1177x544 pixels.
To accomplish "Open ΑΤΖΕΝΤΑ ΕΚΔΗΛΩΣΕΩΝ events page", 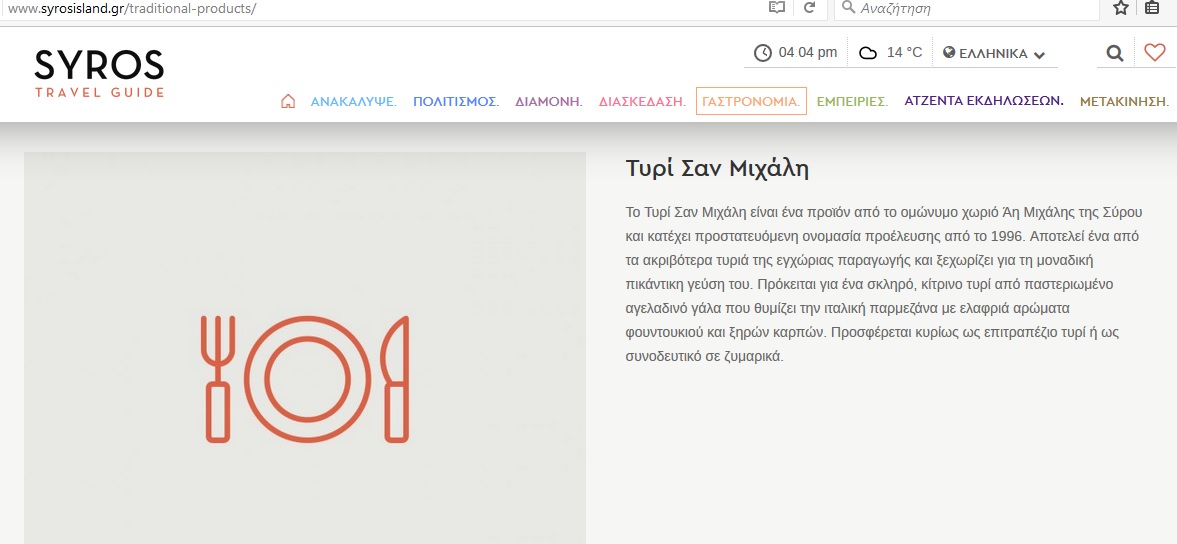I will tap(983, 101).
